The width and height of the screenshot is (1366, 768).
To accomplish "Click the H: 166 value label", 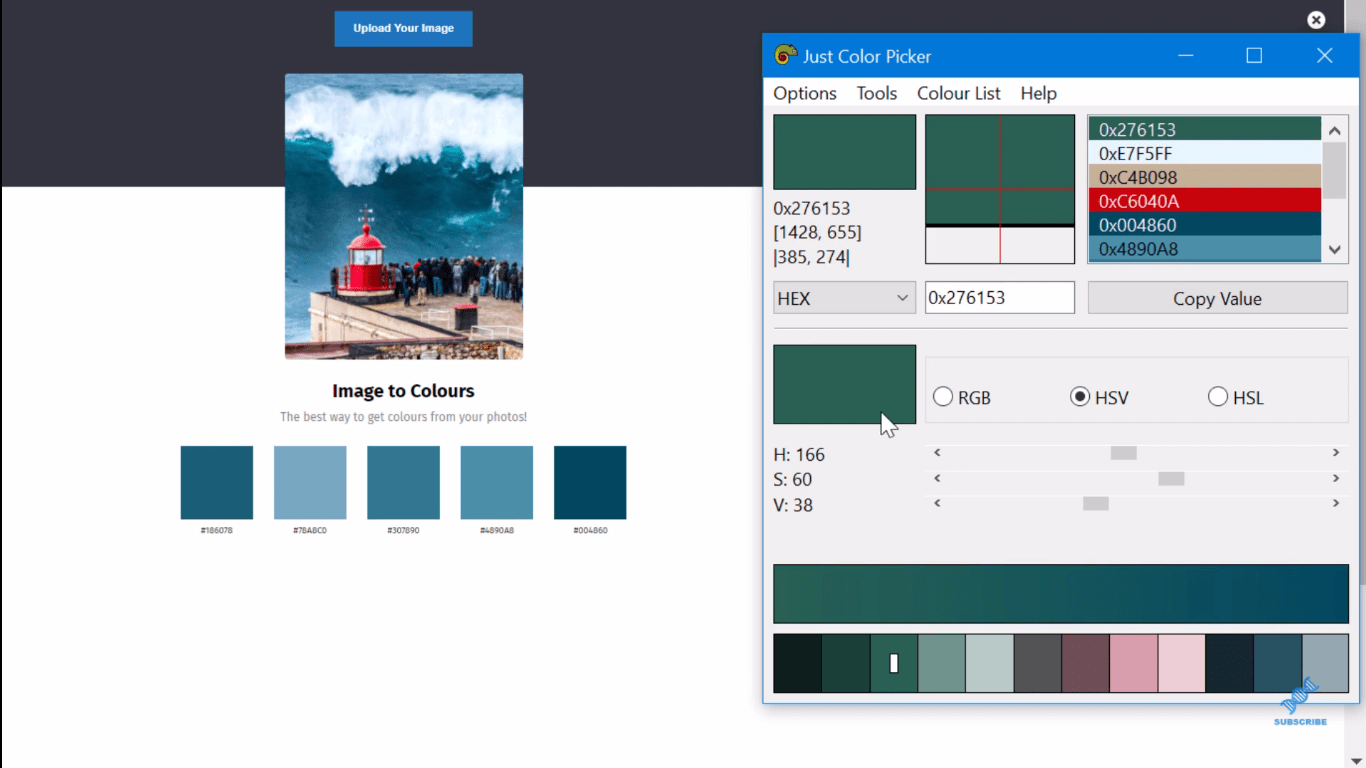I will 799,454.
